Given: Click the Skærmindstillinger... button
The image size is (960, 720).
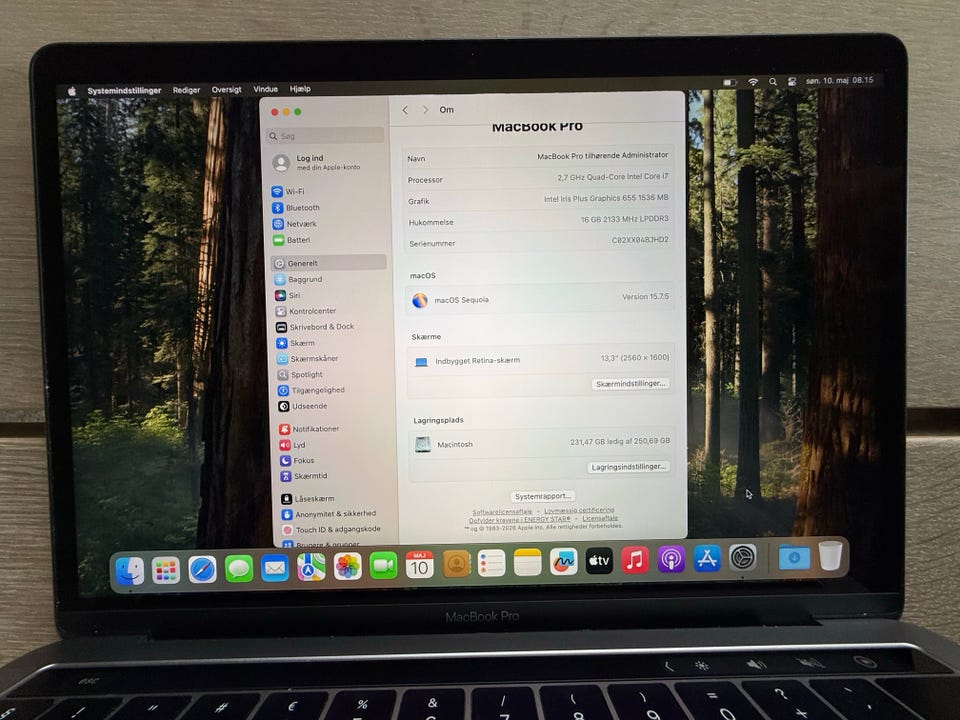Looking at the screenshot, I should coord(630,383).
